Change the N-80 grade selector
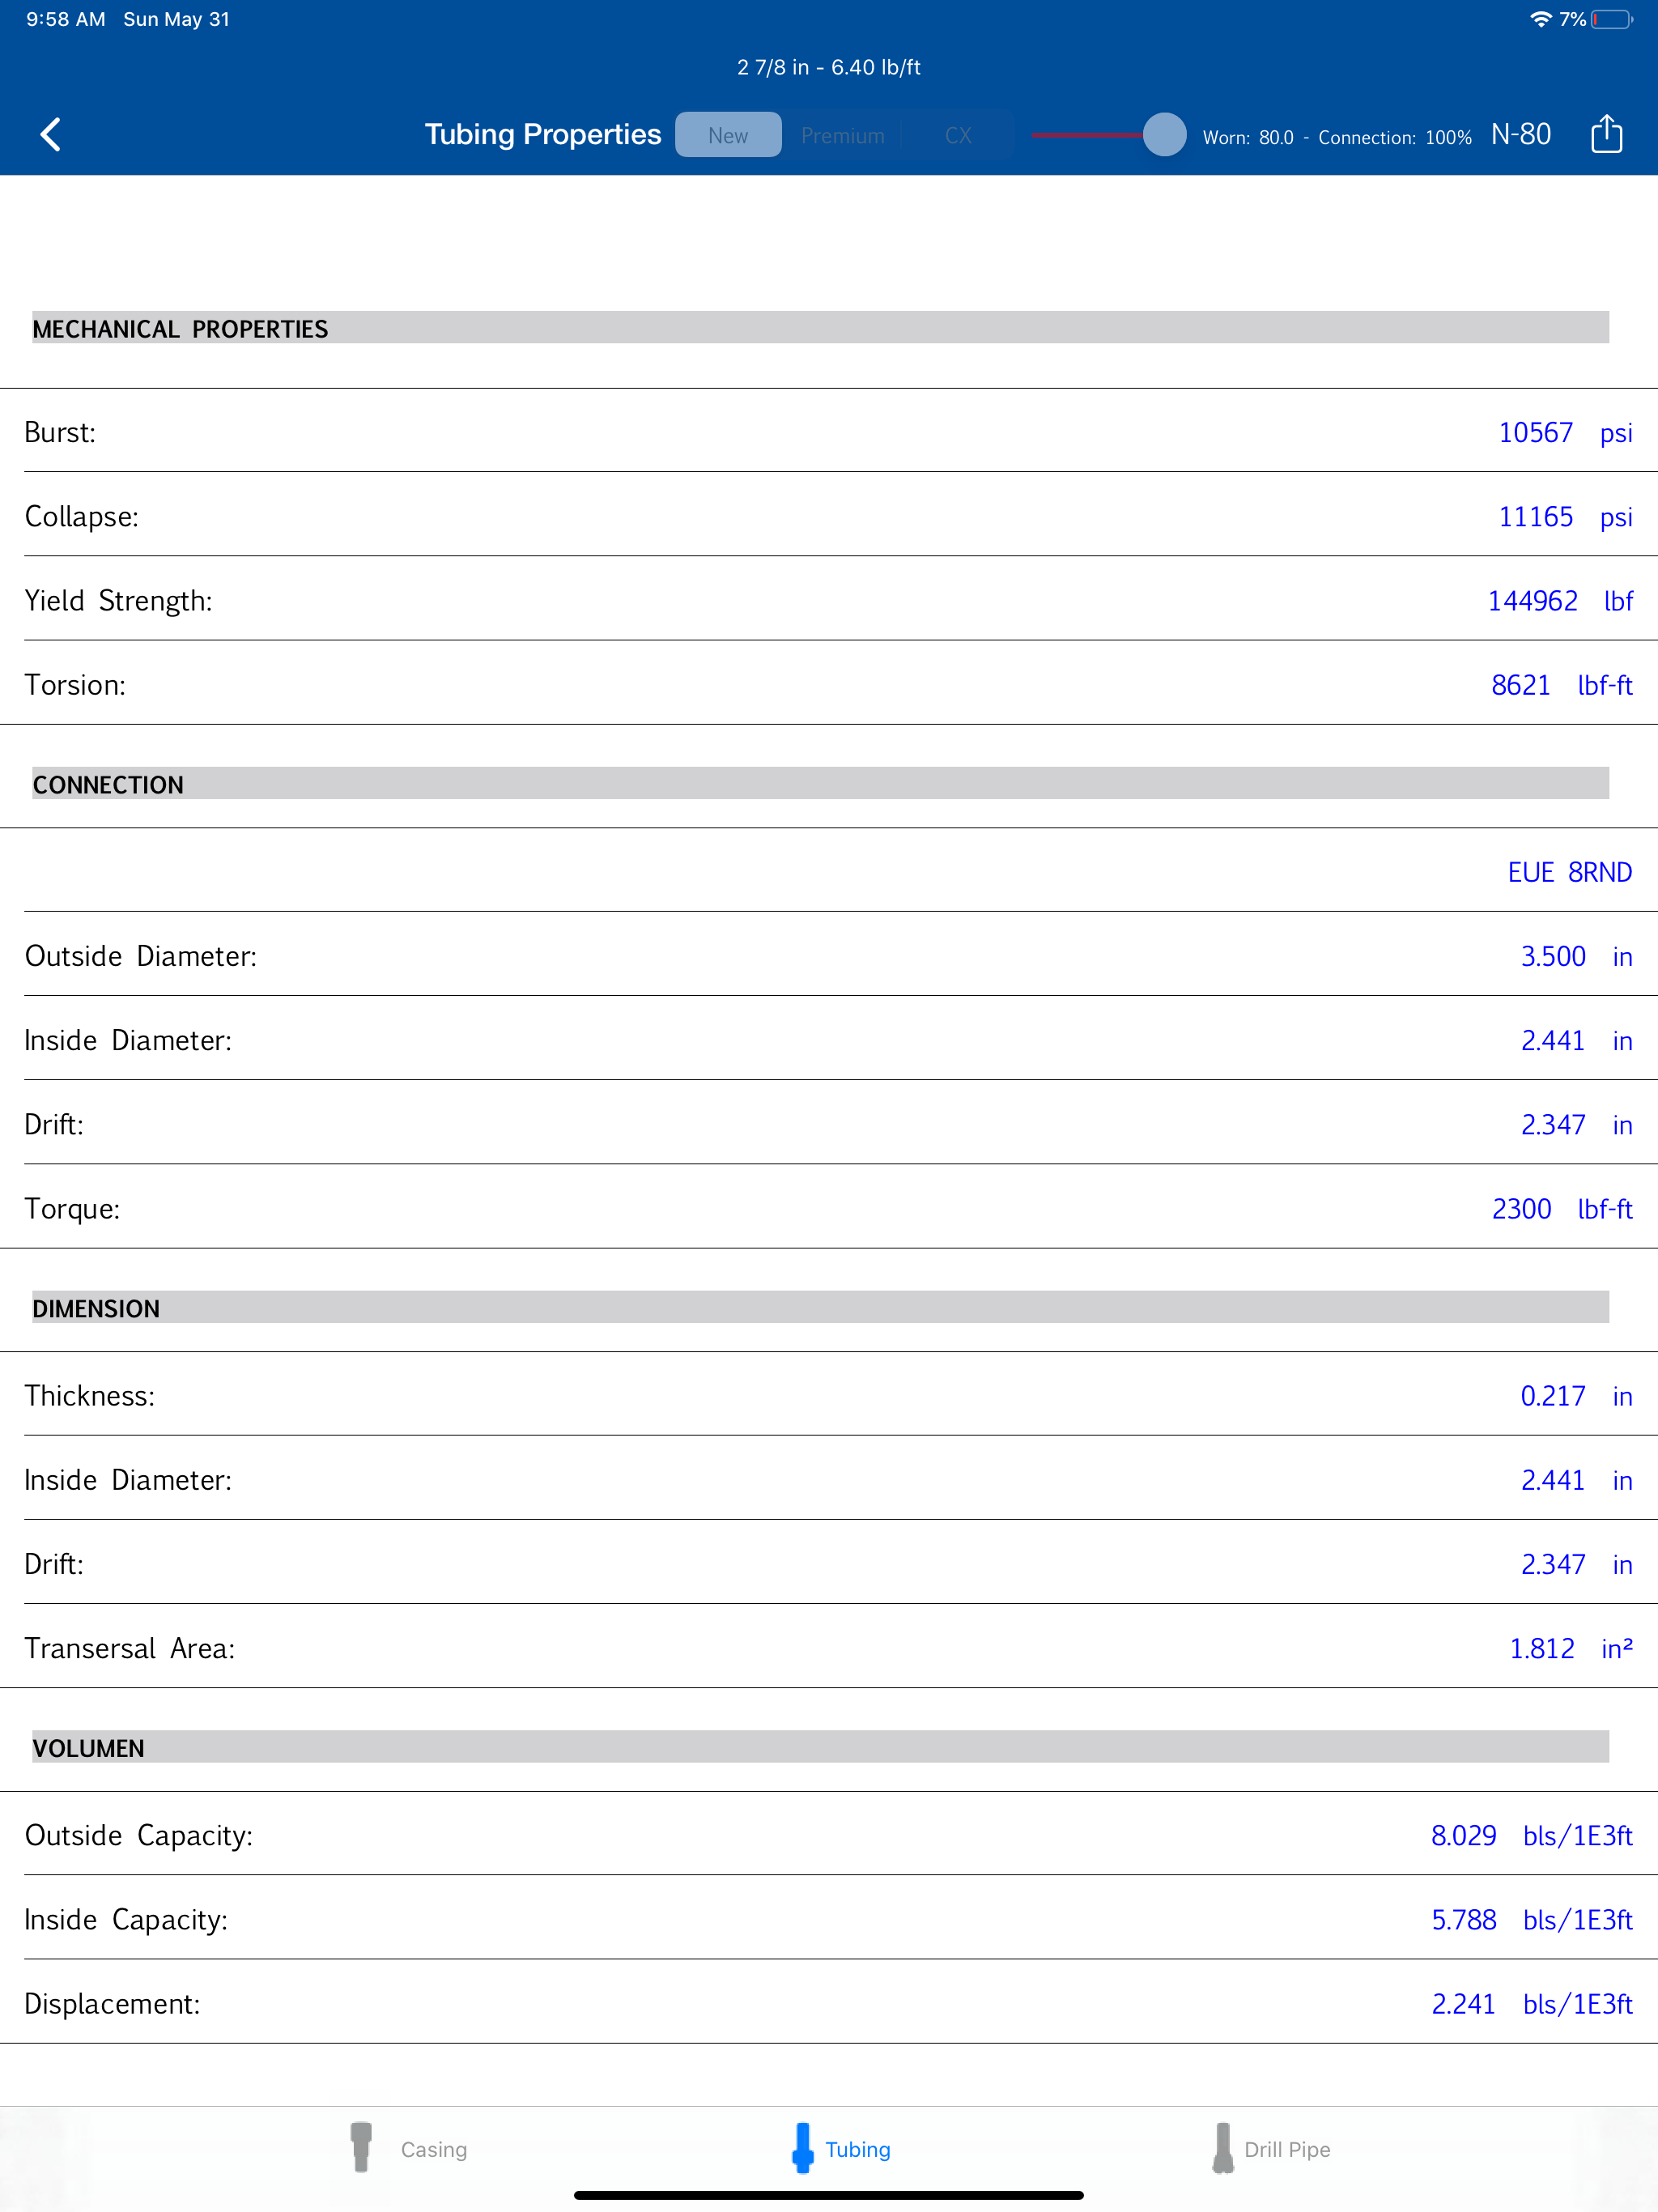 1520,134
